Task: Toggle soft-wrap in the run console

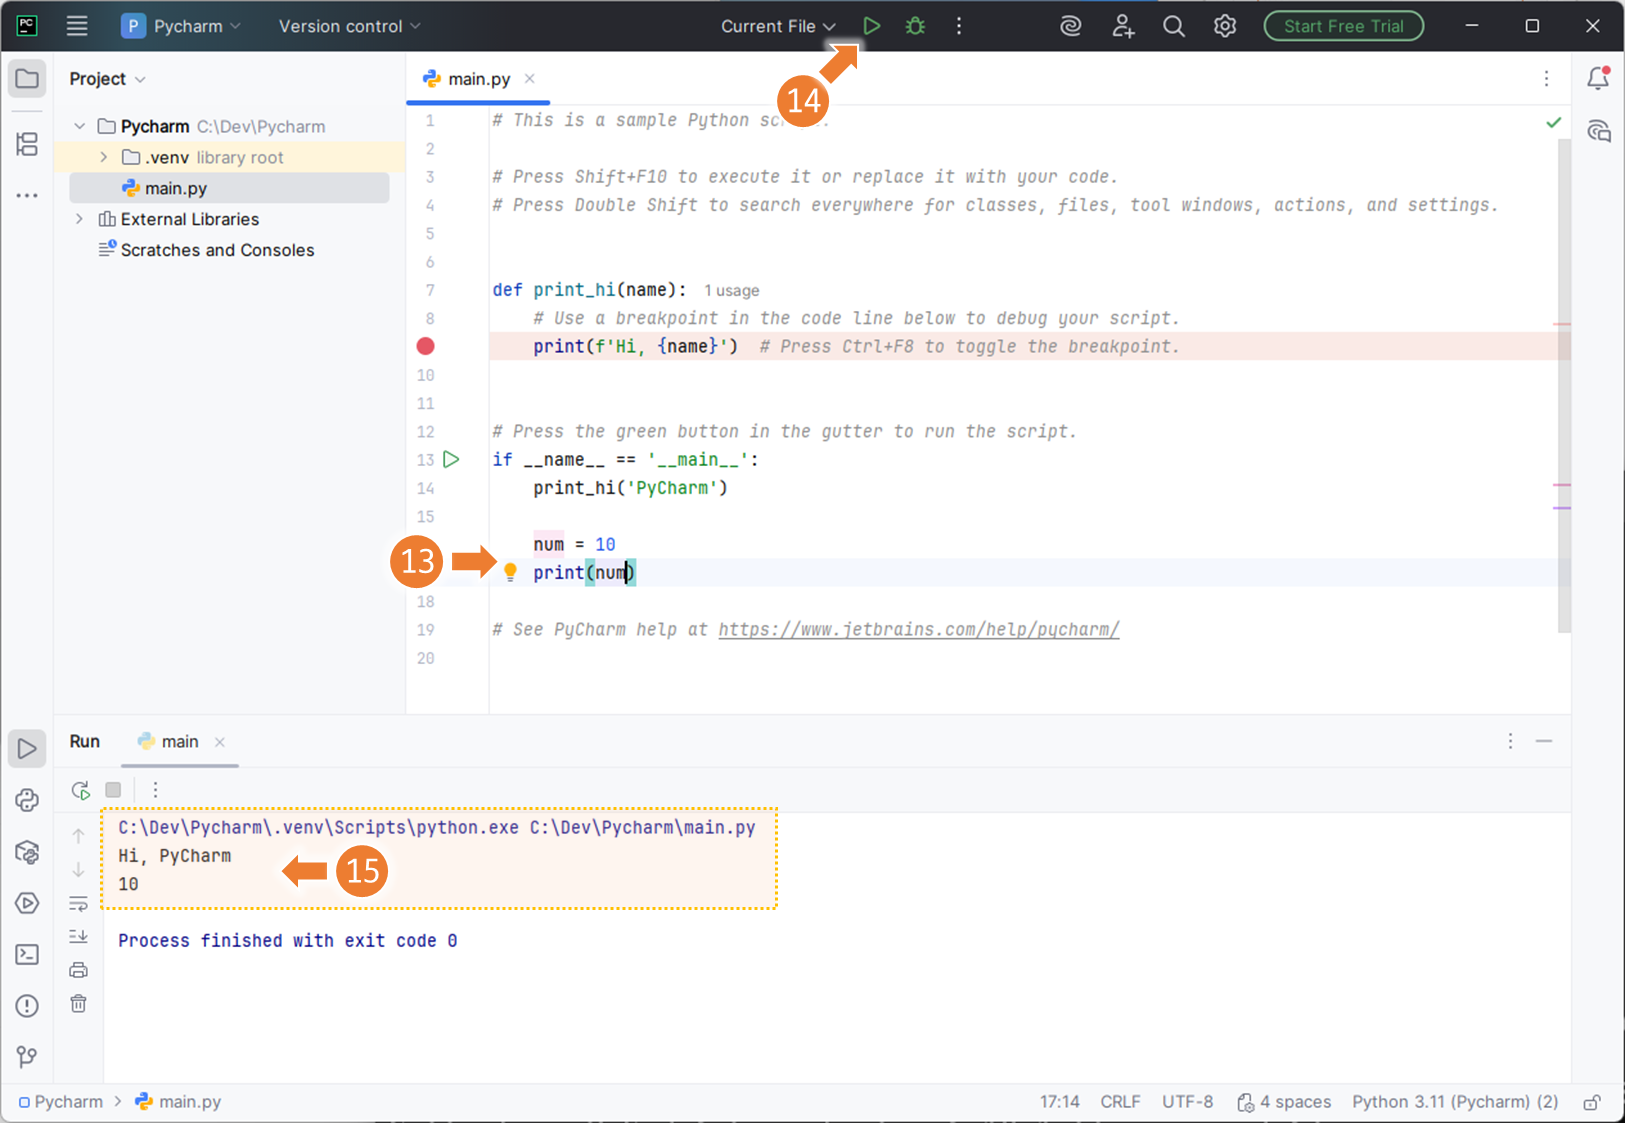Action: [78, 904]
